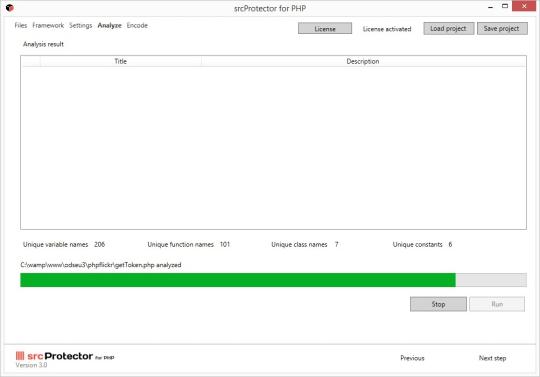Image resolution: width=540 pixels, height=377 pixels.
Task: Click Unique function names count 101
Action: click(225, 244)
